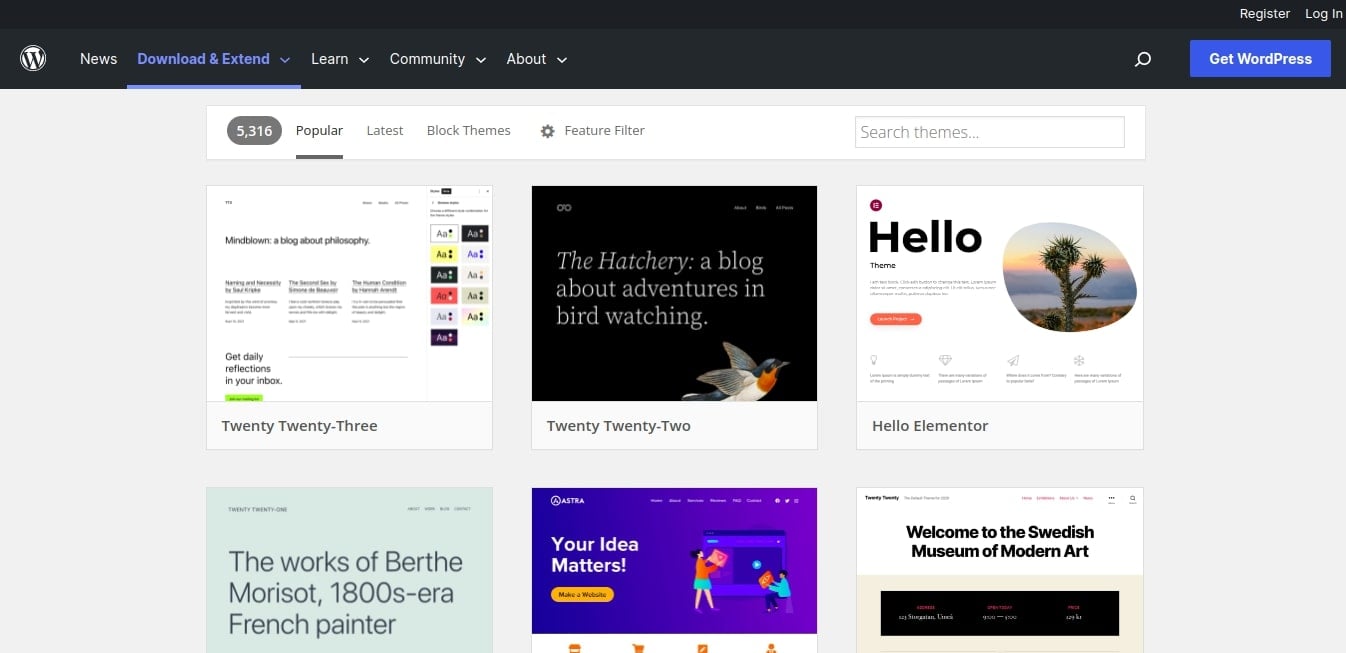The height and width of the screenshot is (653, 1346).
Task: Open the Twenty Twenty Swedish Museum thumbnail
Action: [x=1000, y=570]
